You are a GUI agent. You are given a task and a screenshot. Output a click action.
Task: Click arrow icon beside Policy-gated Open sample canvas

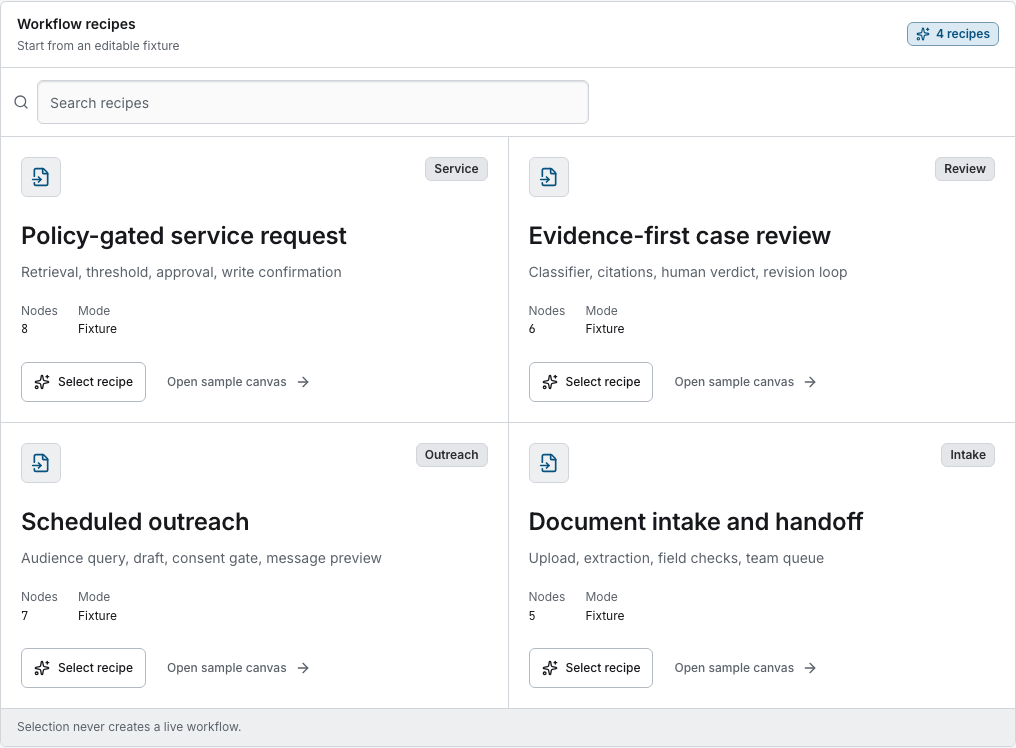[303, 382]
